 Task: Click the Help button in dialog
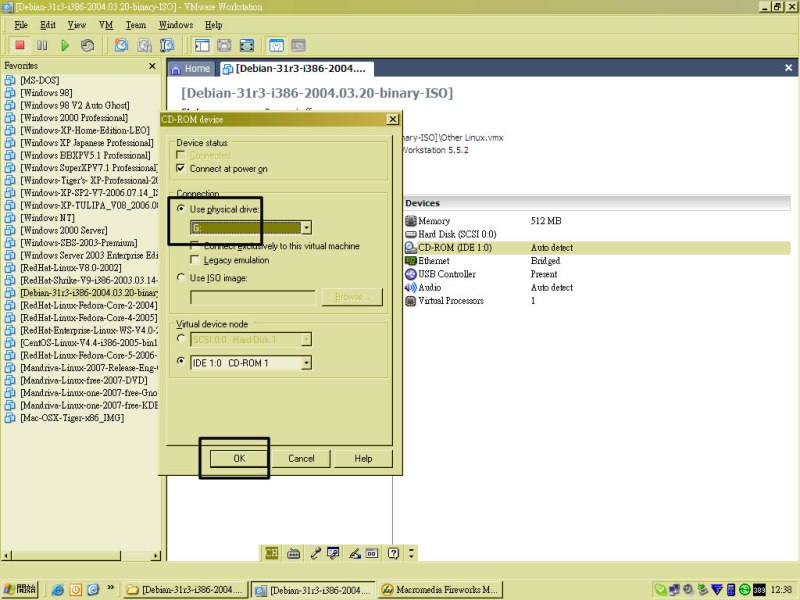point(363,458)
